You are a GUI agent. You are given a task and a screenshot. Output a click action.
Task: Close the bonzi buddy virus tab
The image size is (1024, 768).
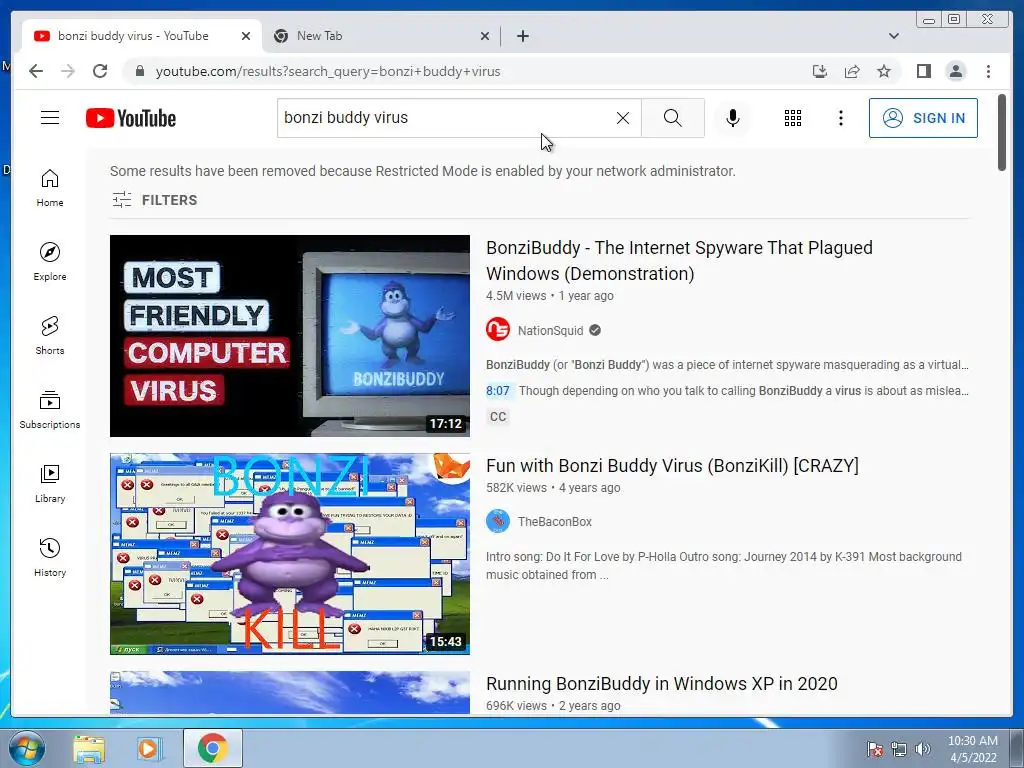coord(246,36)
